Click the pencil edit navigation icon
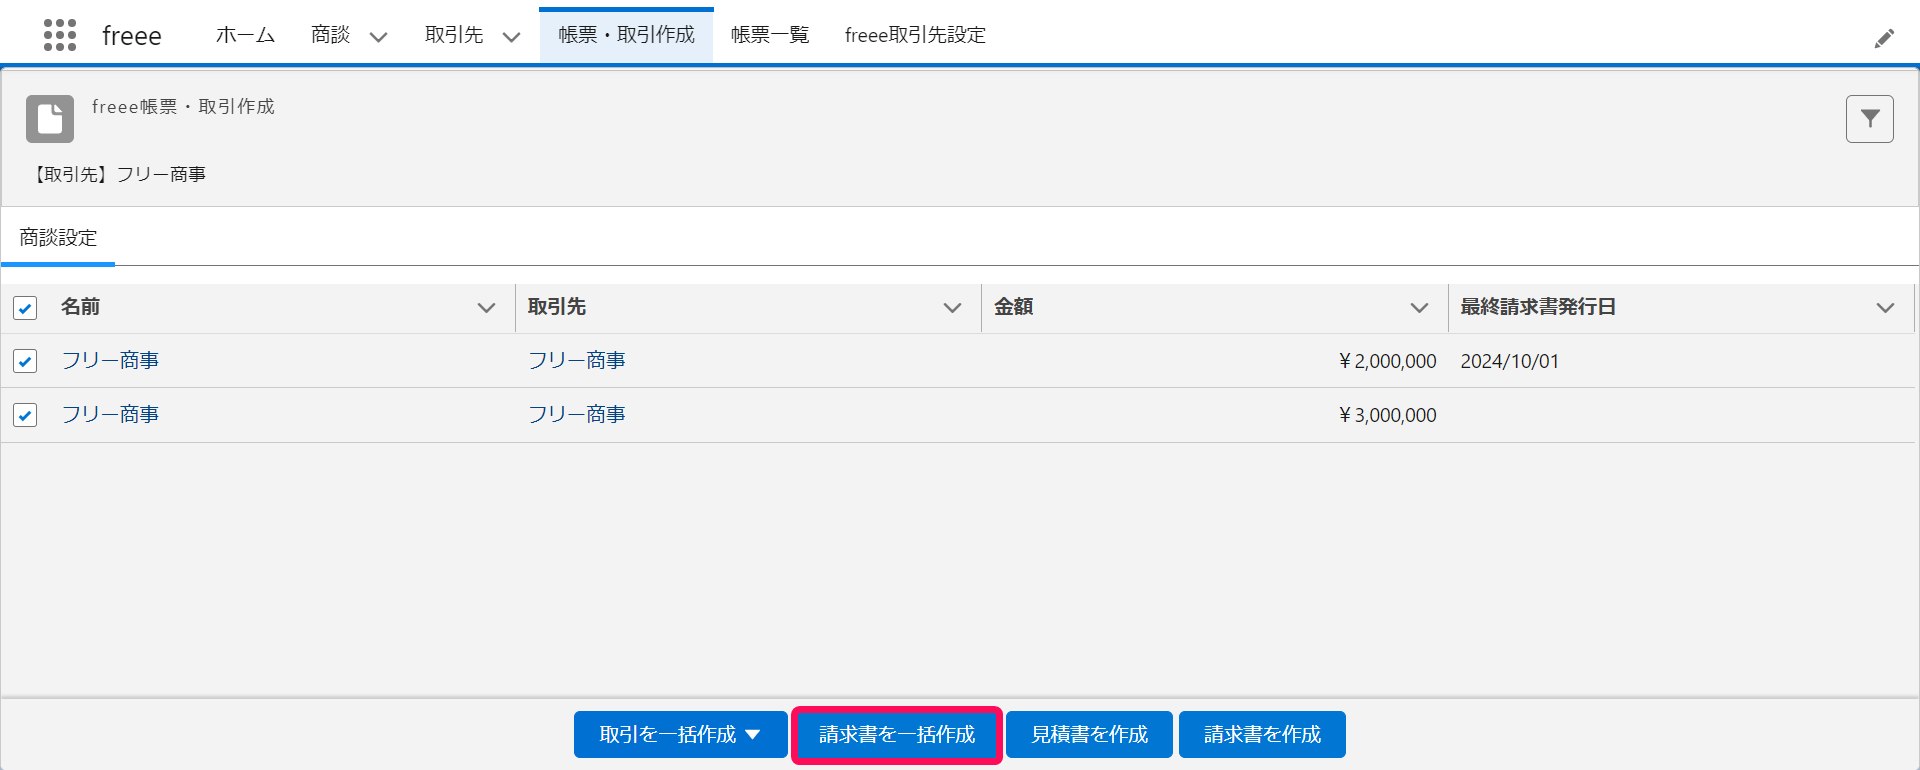The image size is (1920, 770). (x=1884, y=38)
